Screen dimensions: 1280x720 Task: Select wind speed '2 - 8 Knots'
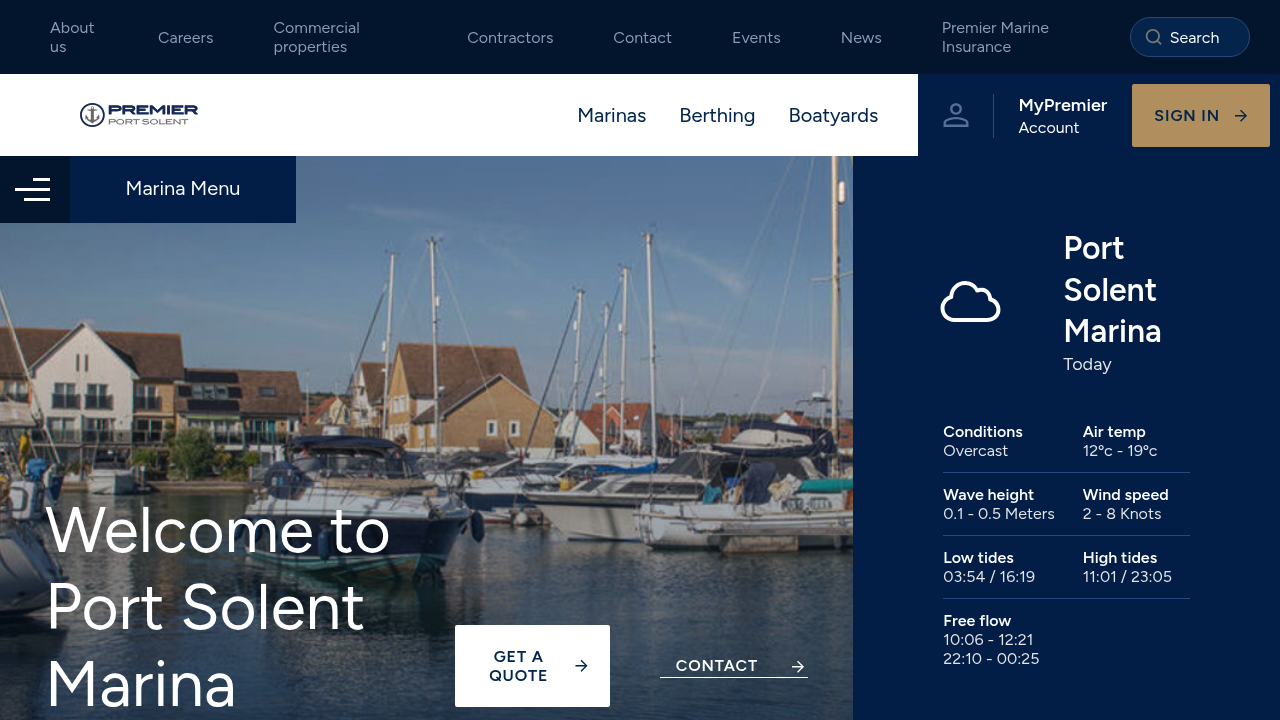(1122, 514)
